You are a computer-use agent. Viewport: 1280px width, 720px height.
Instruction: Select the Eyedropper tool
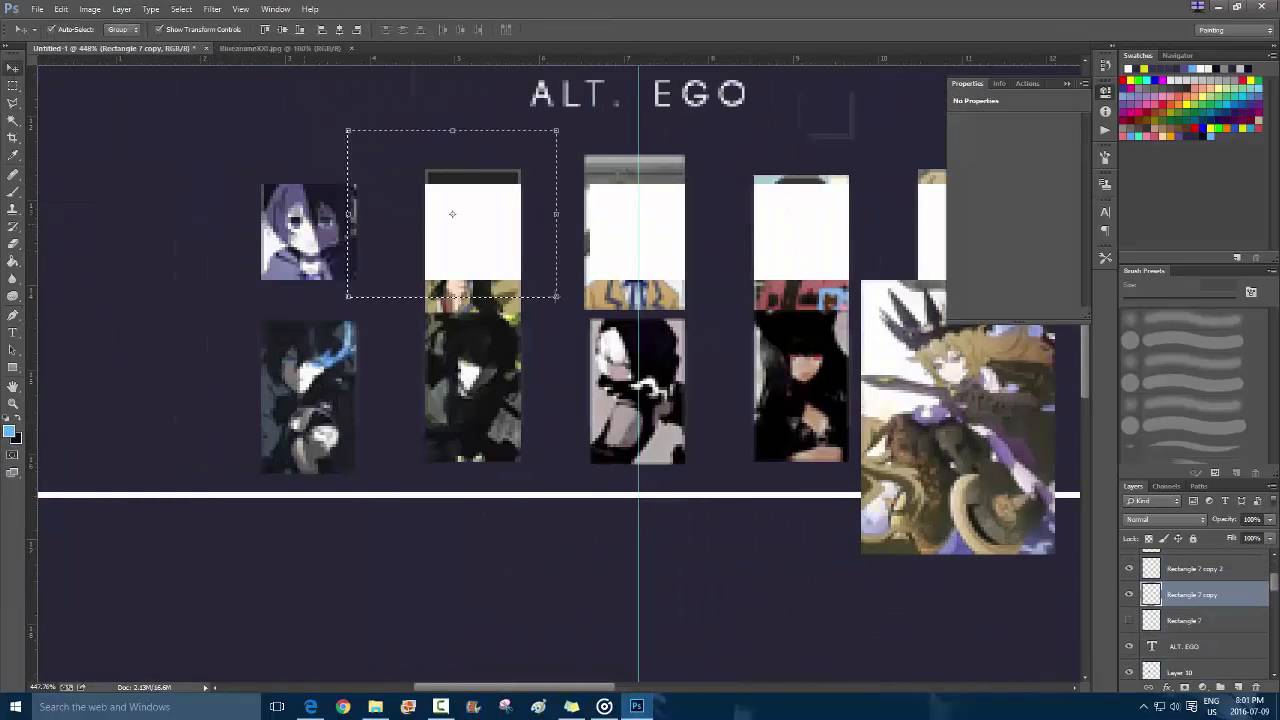[x=13, y=155]
